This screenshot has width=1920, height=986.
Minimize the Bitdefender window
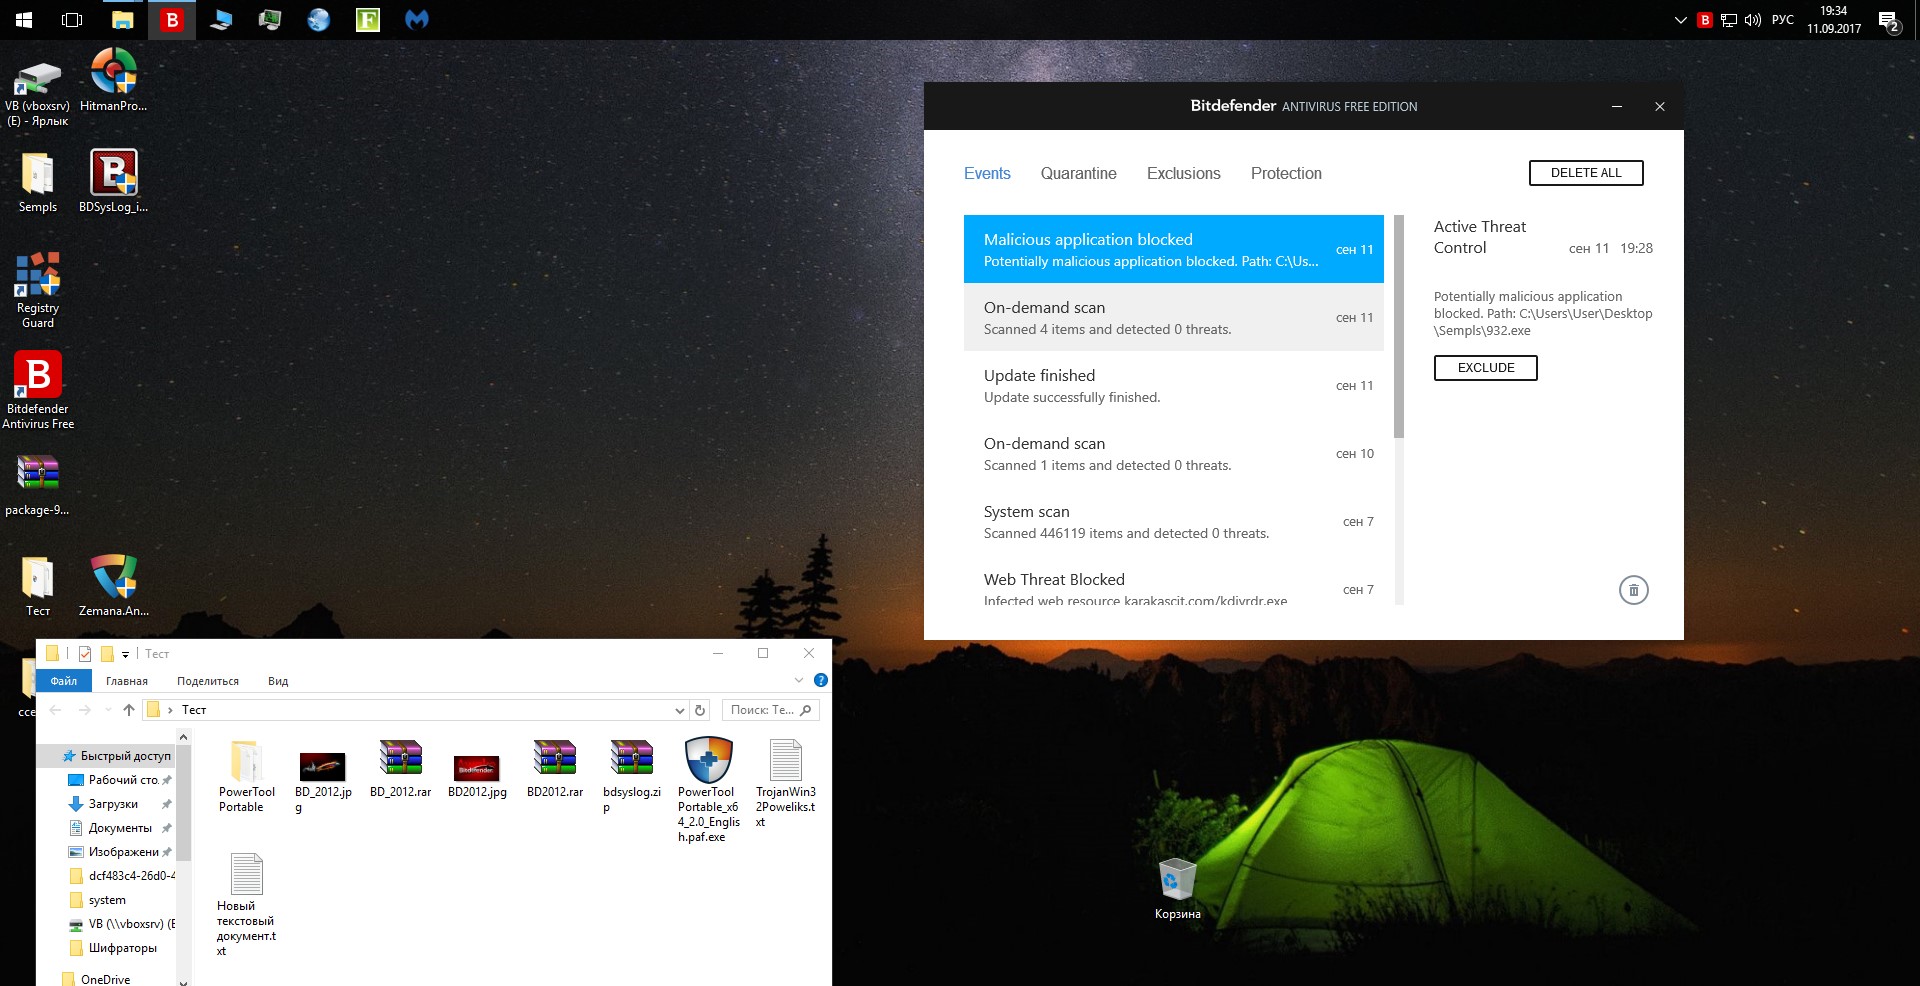point(1617,106)
